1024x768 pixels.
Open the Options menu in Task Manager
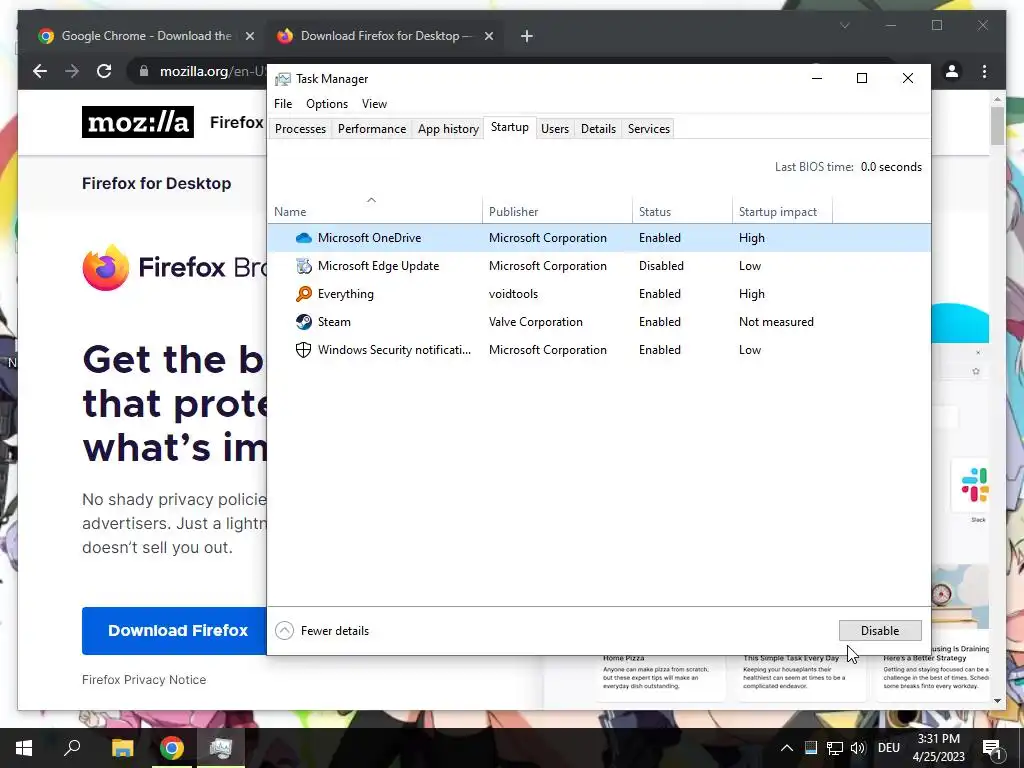[x=327, y=104]
